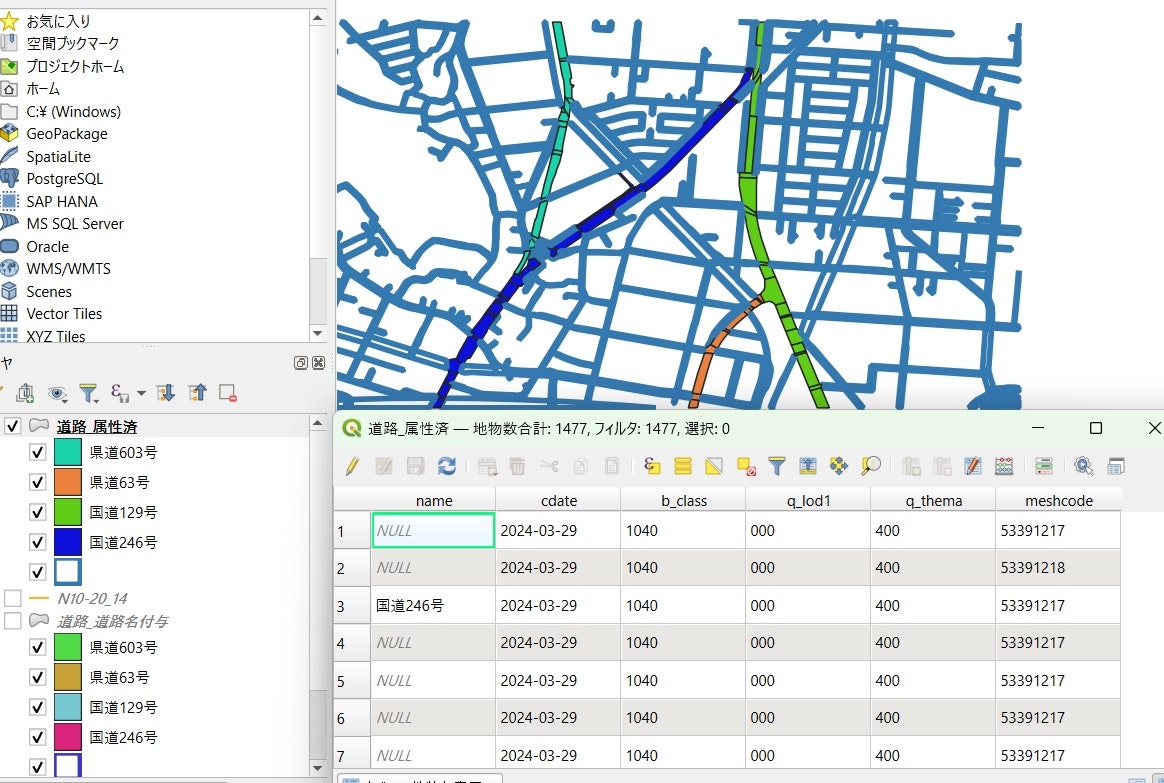
Task: Enable the N10-20_14 layer checkbox
Action: pos(13,598)
